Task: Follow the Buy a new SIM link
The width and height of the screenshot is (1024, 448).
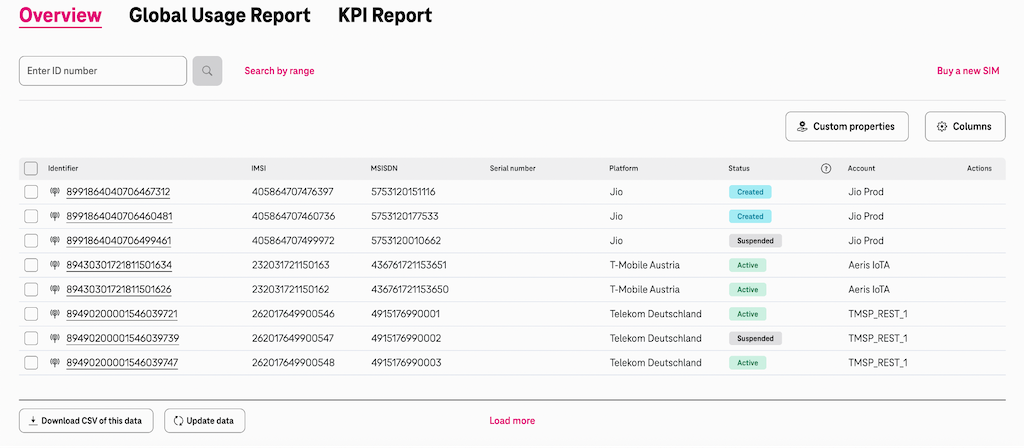Action: [968, 71]
